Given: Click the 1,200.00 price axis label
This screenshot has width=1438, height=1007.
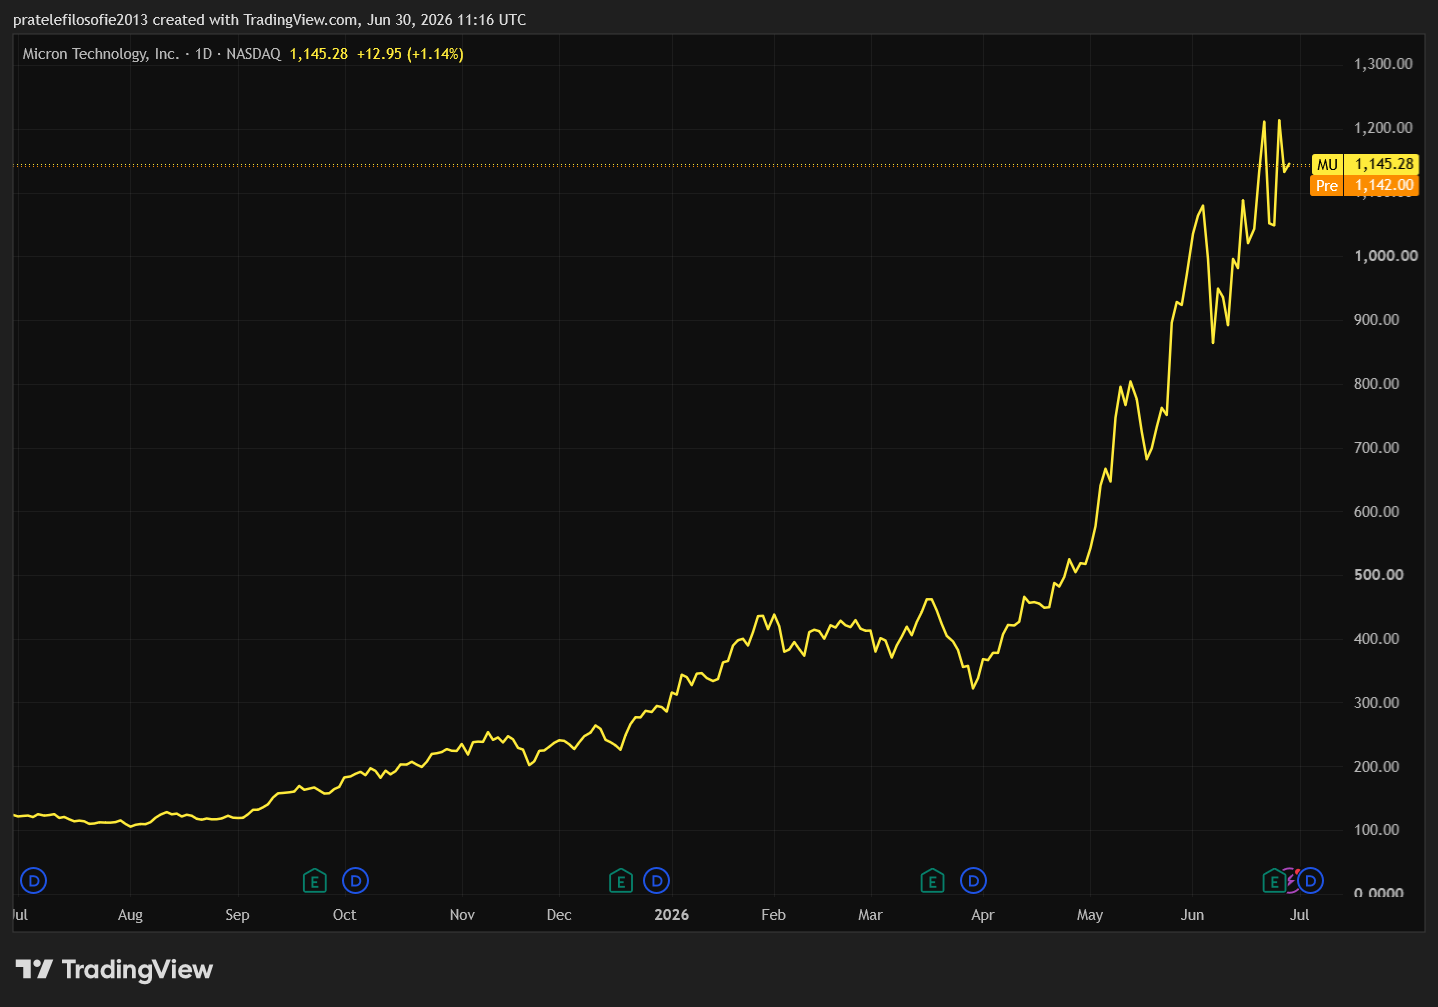Looking at the screenshot, I should [x=1383, y=128].
